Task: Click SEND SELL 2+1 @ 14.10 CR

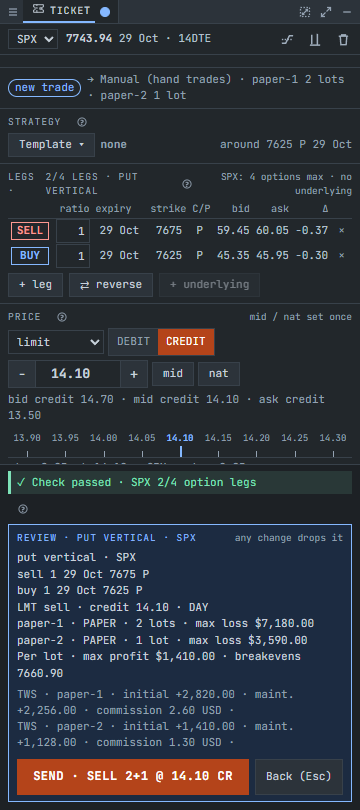Action: [x=133, y=776]
